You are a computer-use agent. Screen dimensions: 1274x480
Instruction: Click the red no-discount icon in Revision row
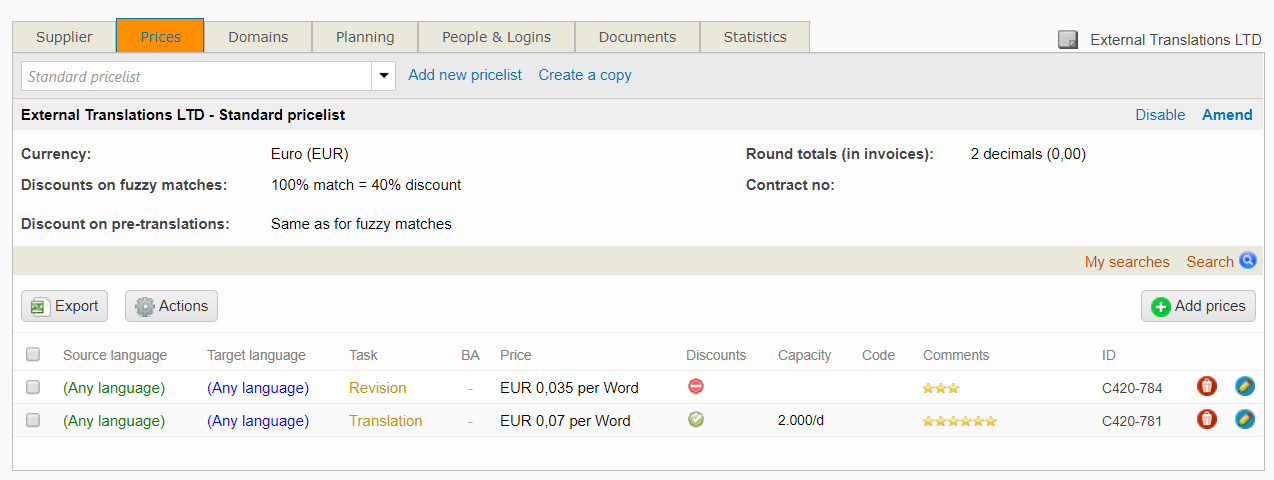click(696, 387)
